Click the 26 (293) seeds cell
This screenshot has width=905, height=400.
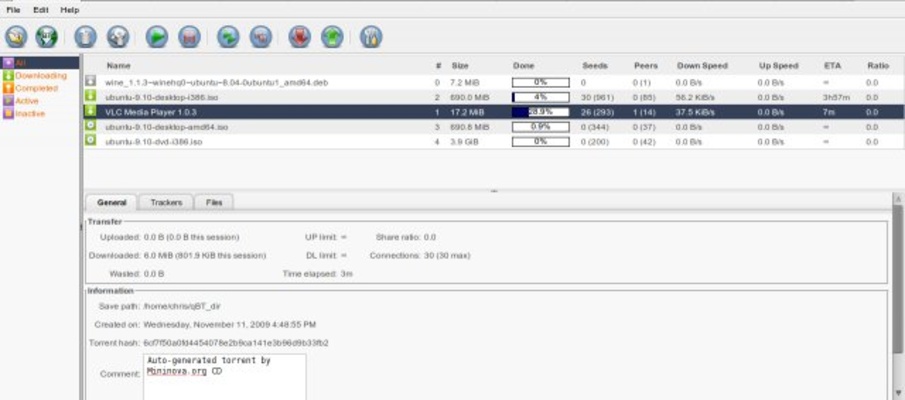597,112
